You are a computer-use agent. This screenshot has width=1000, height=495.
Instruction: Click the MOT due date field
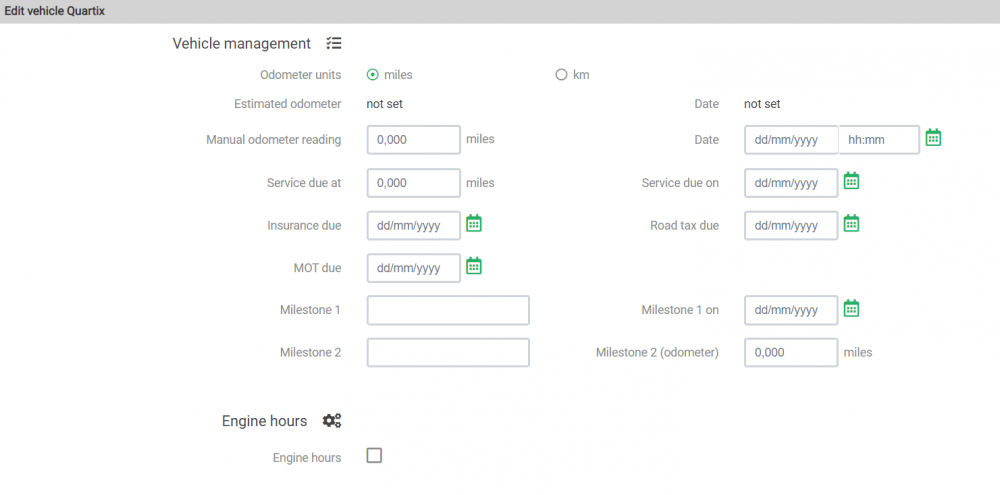point(414,268)
